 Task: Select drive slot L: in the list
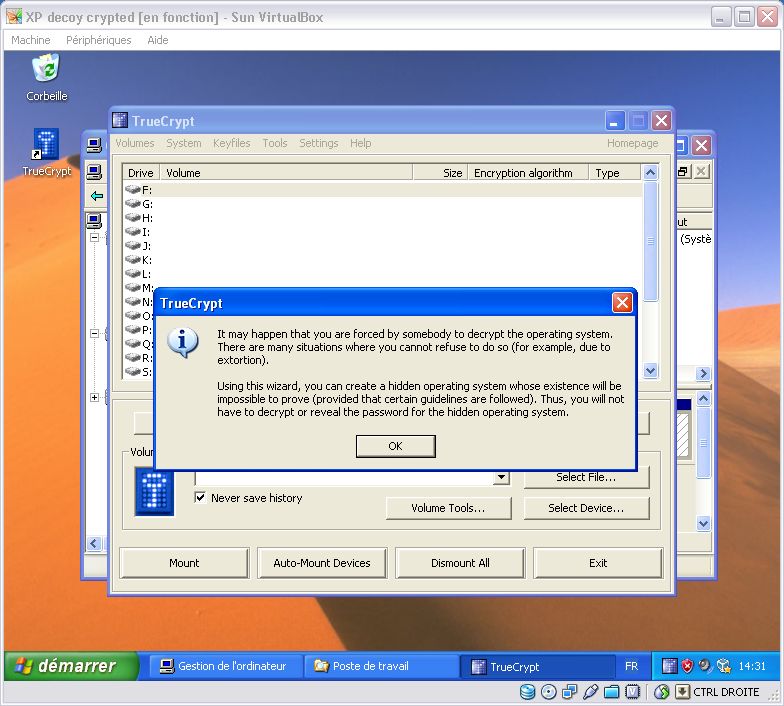[x=383, y=274]
